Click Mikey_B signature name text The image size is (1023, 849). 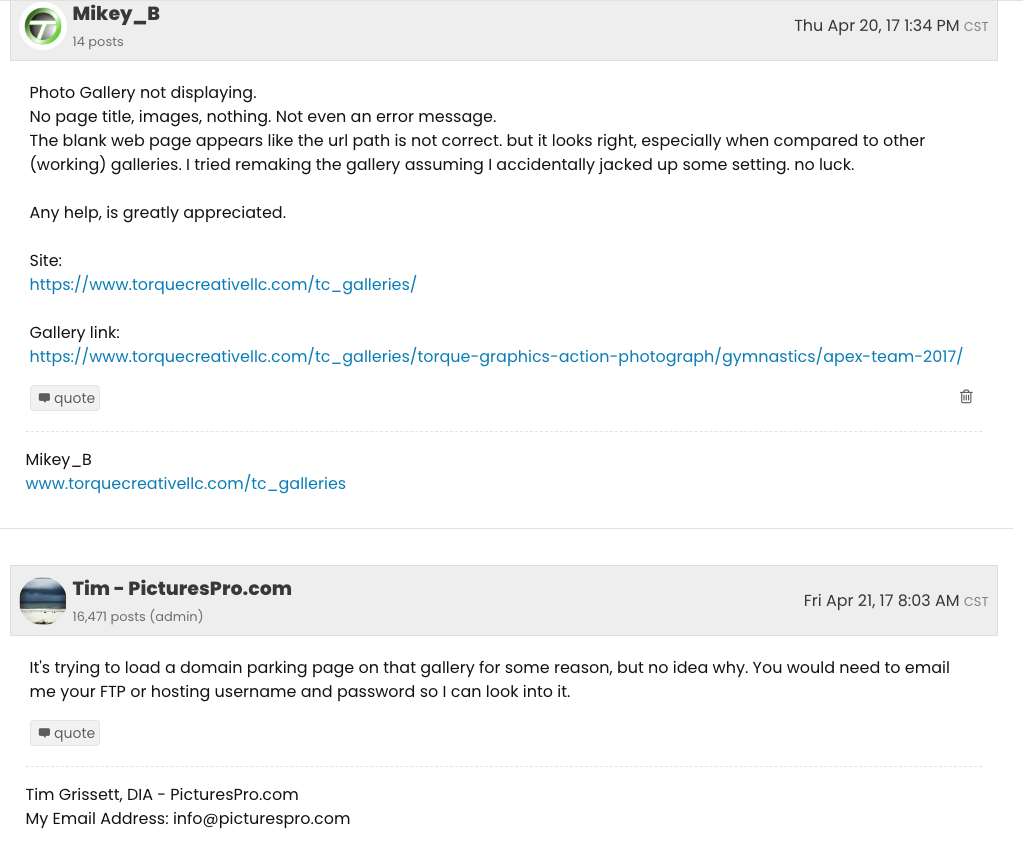59,460
